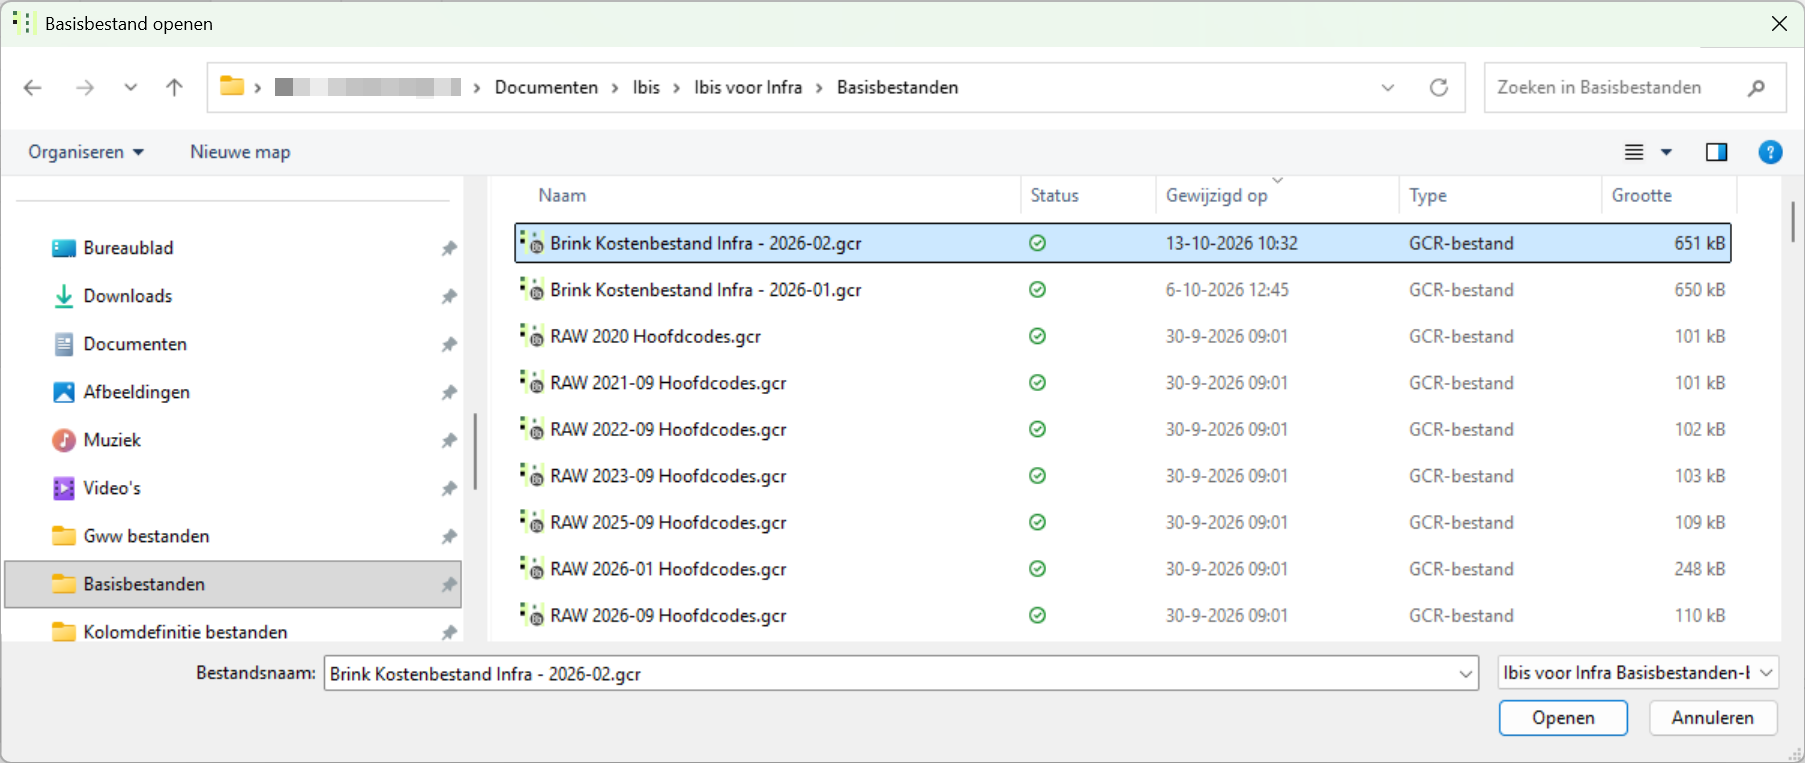Refresh the Basisbestanden folder view
Viewport: 1805px width, 763px height.
point(1439,88)
